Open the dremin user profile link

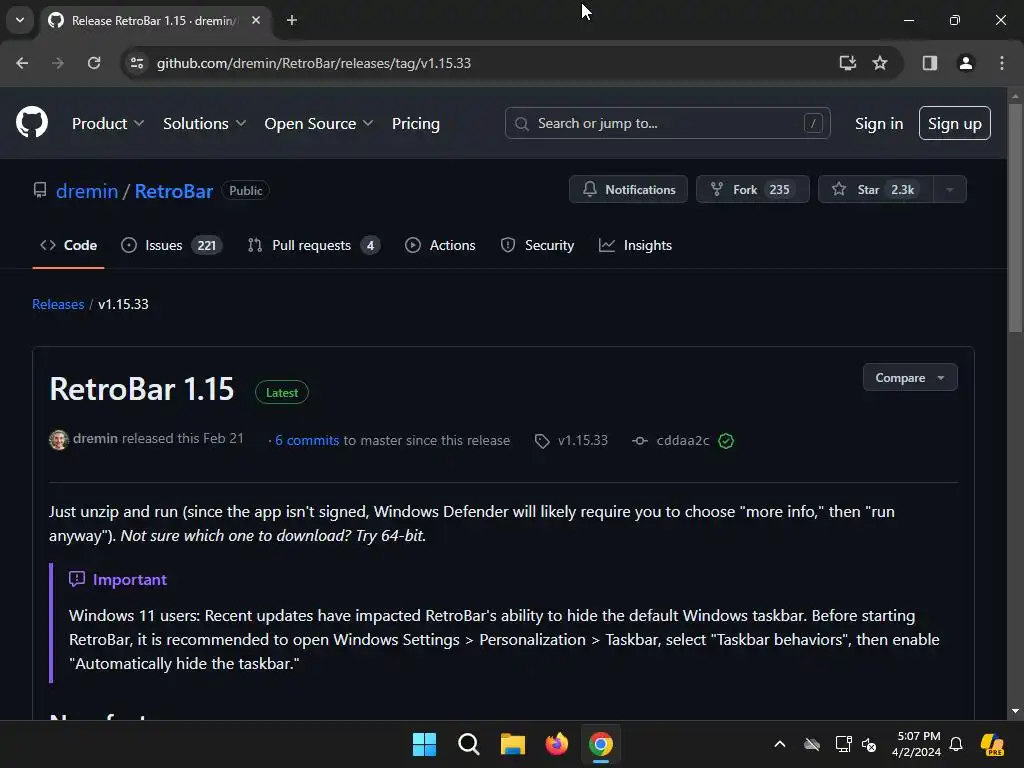(87, 191)
